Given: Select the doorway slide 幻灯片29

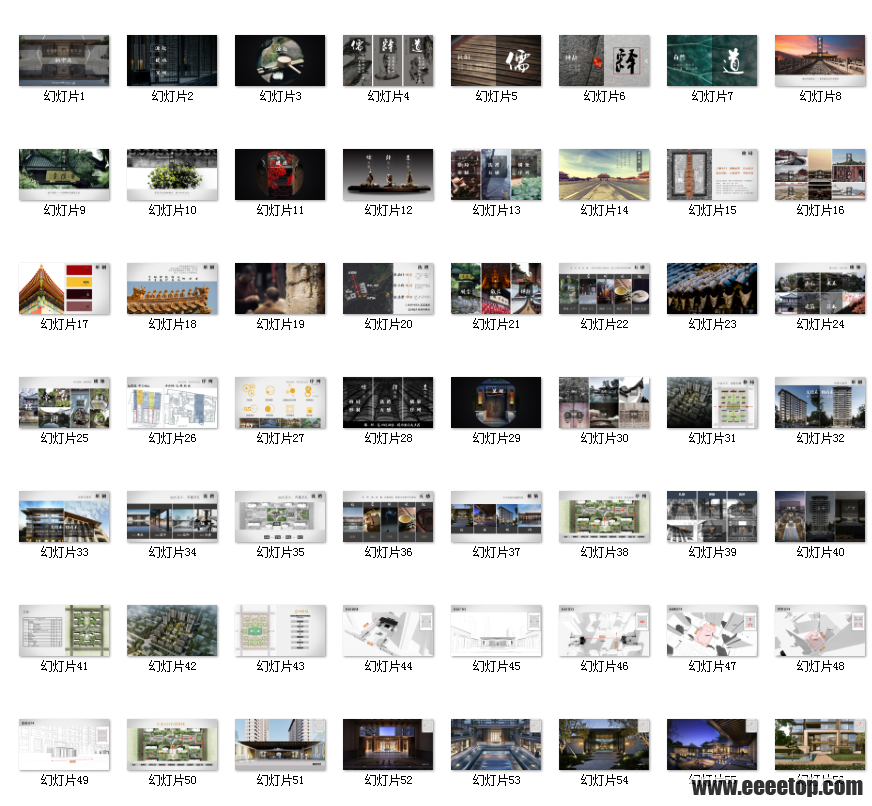Looking at the screenshot, I should click(496, 403).
